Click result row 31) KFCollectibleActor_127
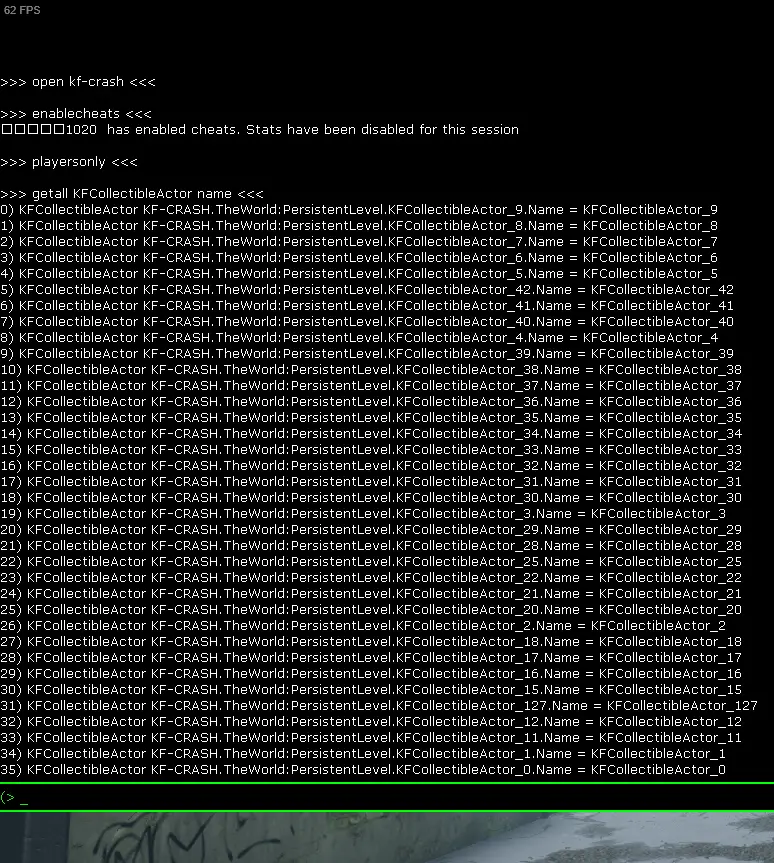This screenshot has width=774, height=863. tap(379, 705)
